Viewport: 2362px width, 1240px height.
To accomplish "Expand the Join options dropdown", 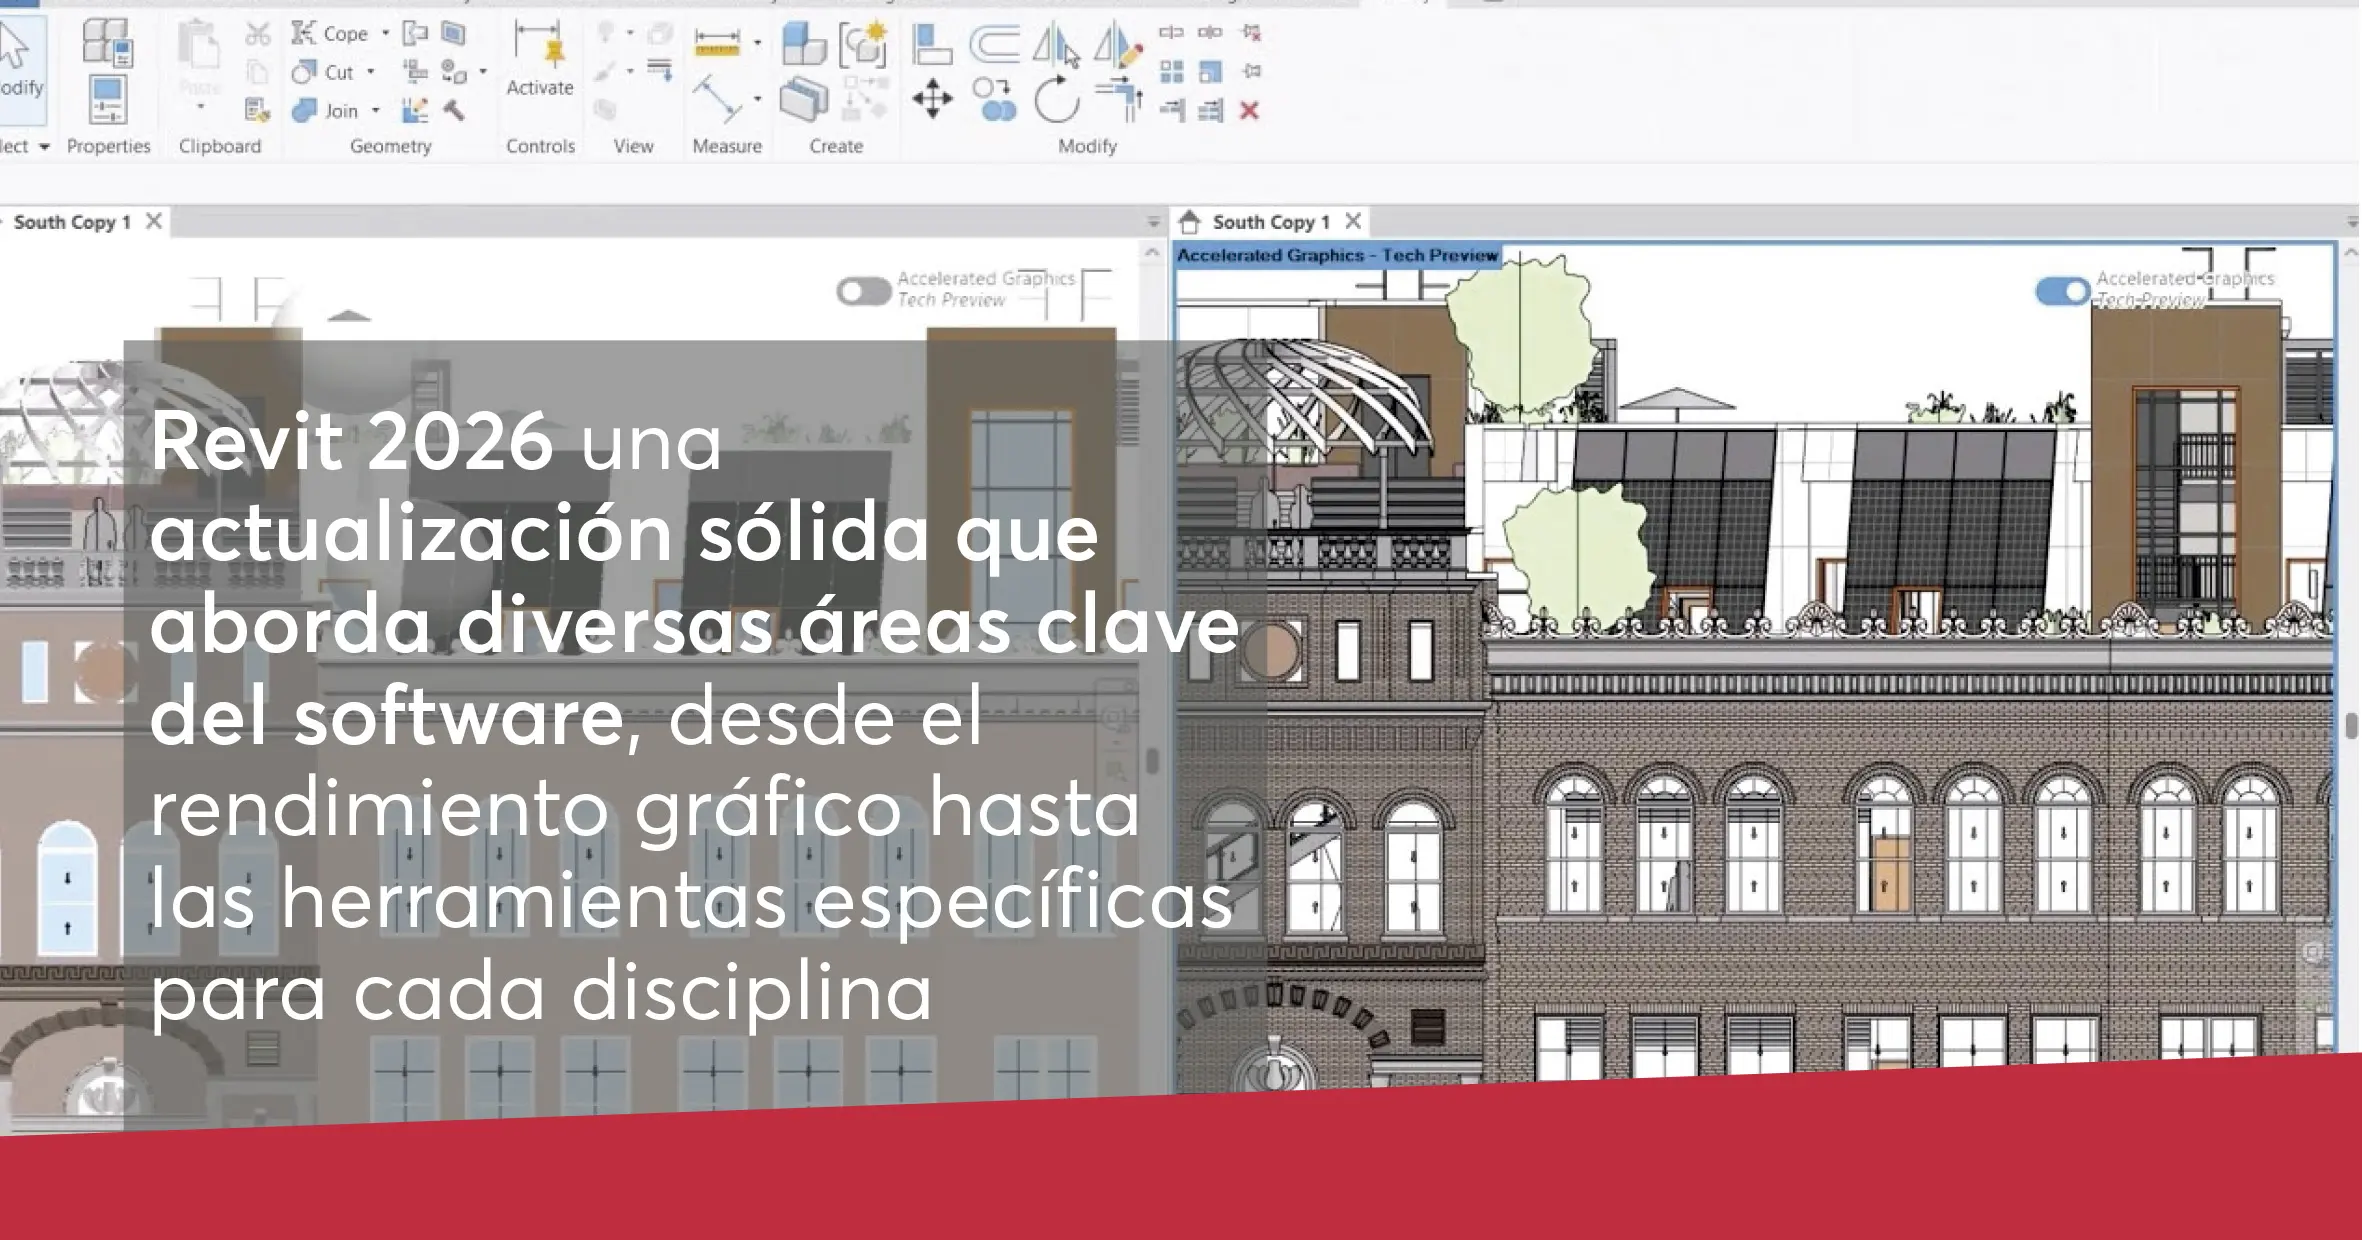I will coord(375,110).
